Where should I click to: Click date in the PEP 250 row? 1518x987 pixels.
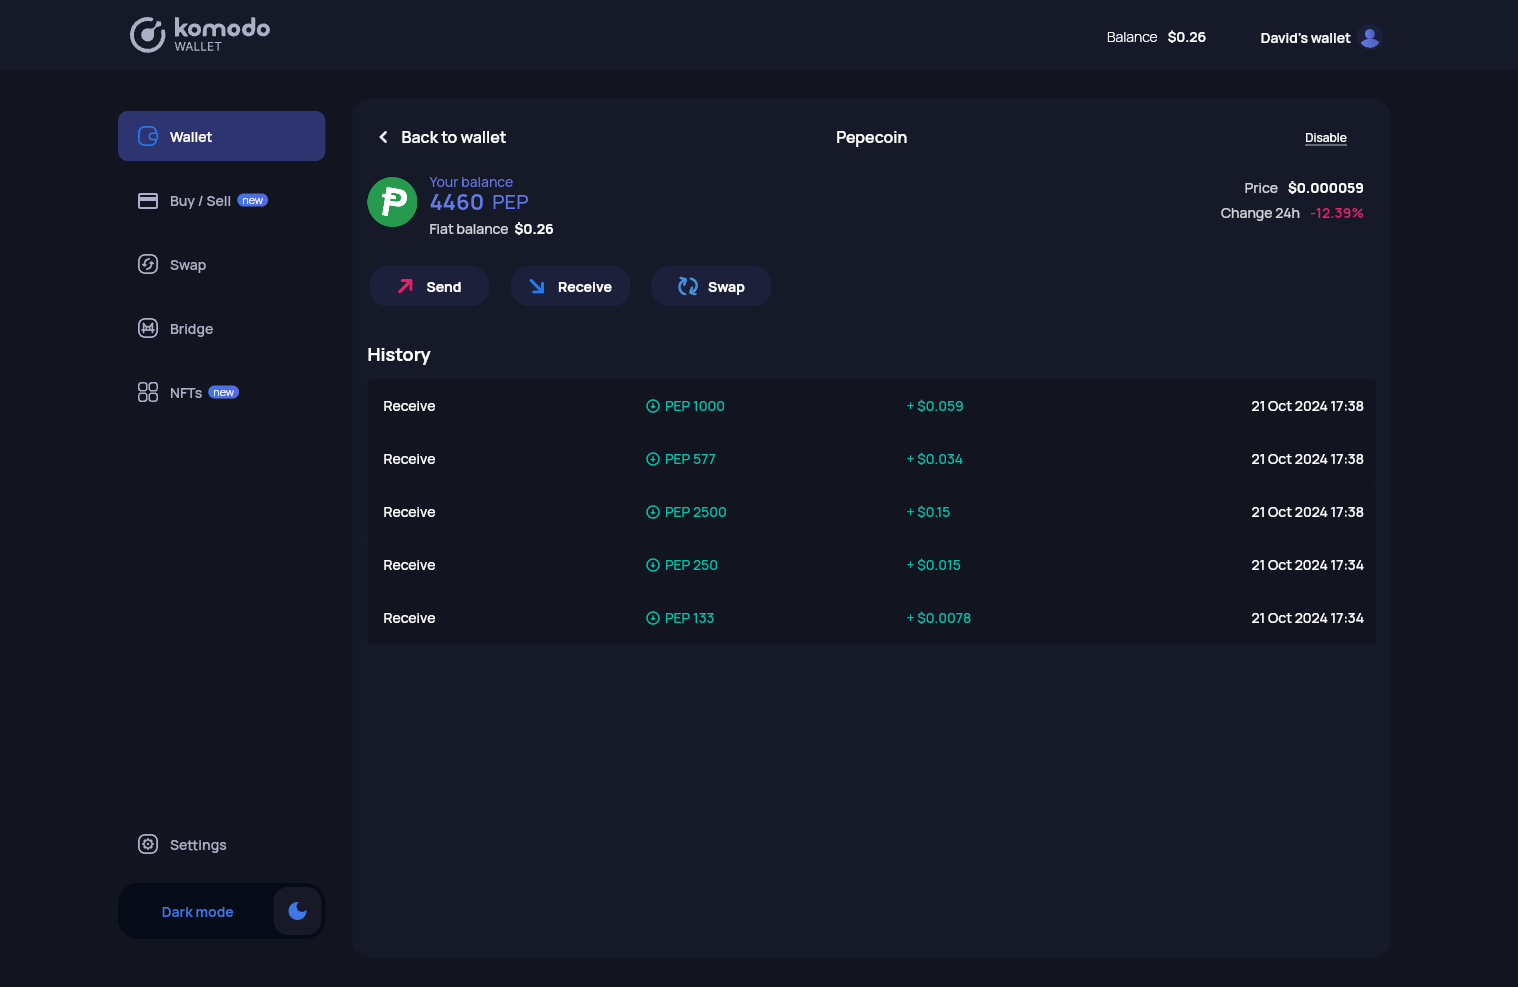(x=1307, y=565)
